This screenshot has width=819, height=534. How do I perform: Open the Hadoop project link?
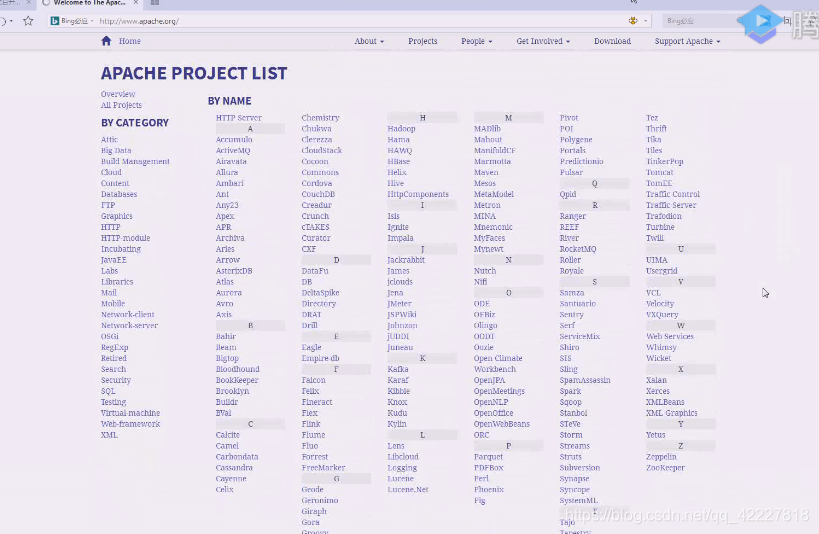[401, 129]
